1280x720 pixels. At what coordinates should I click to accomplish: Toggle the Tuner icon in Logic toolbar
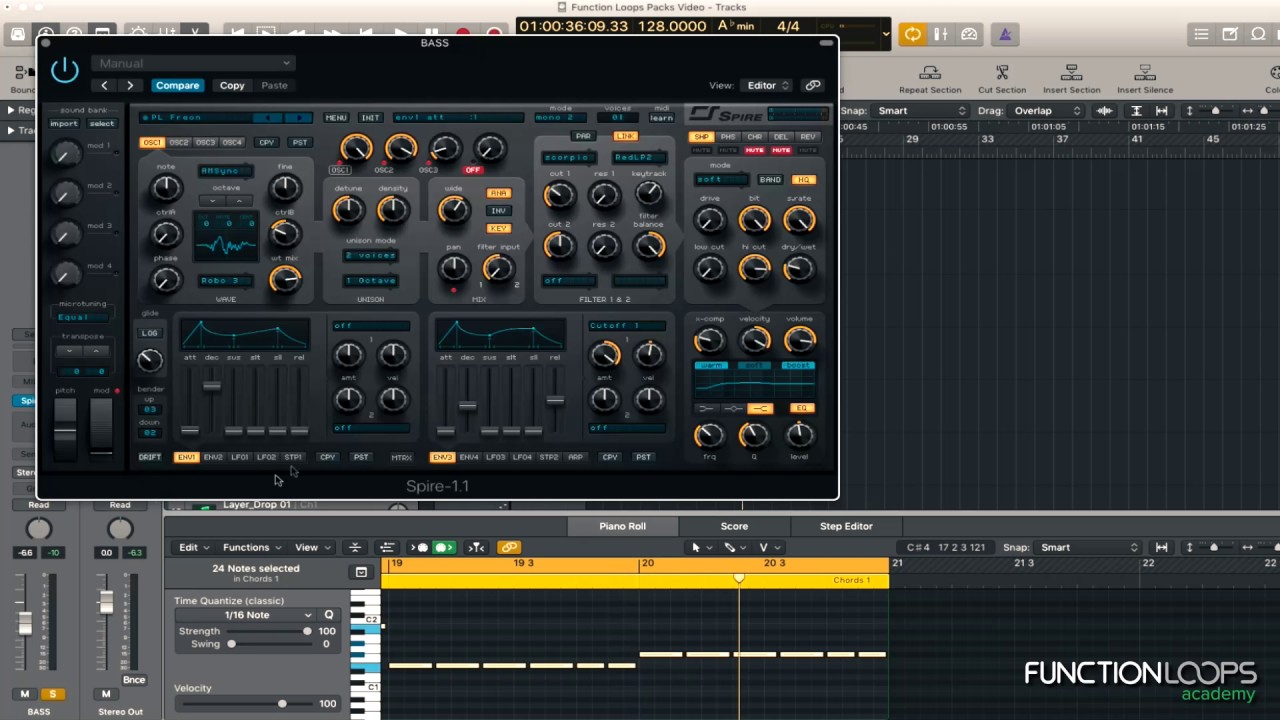(940, 34)
